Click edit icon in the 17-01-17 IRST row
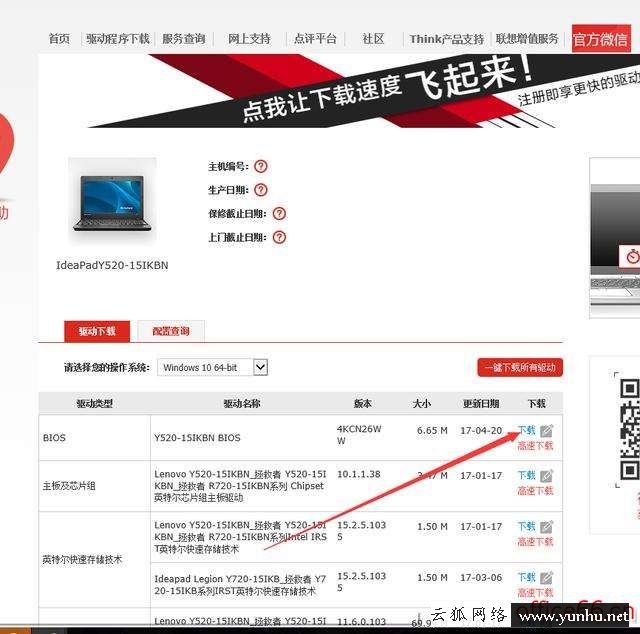This screenshot has height=634, width=640. point(547,527)
